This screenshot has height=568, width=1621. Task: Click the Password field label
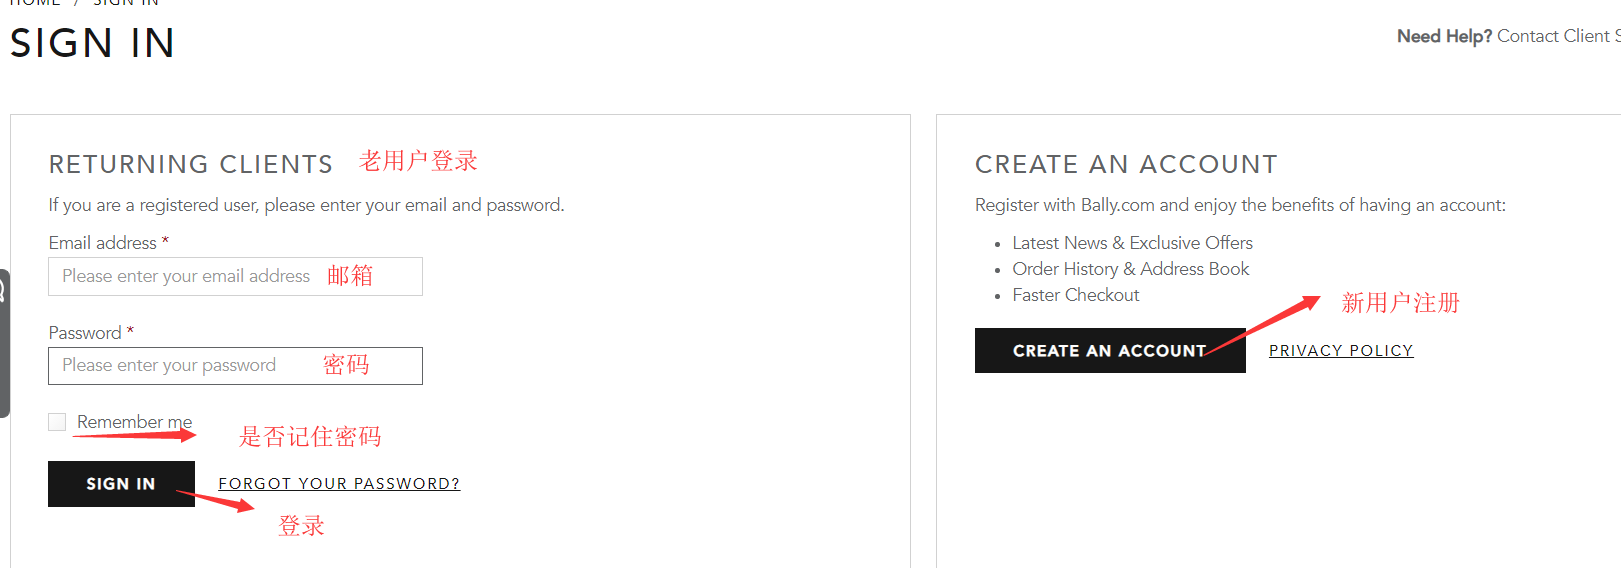point(85,333)
